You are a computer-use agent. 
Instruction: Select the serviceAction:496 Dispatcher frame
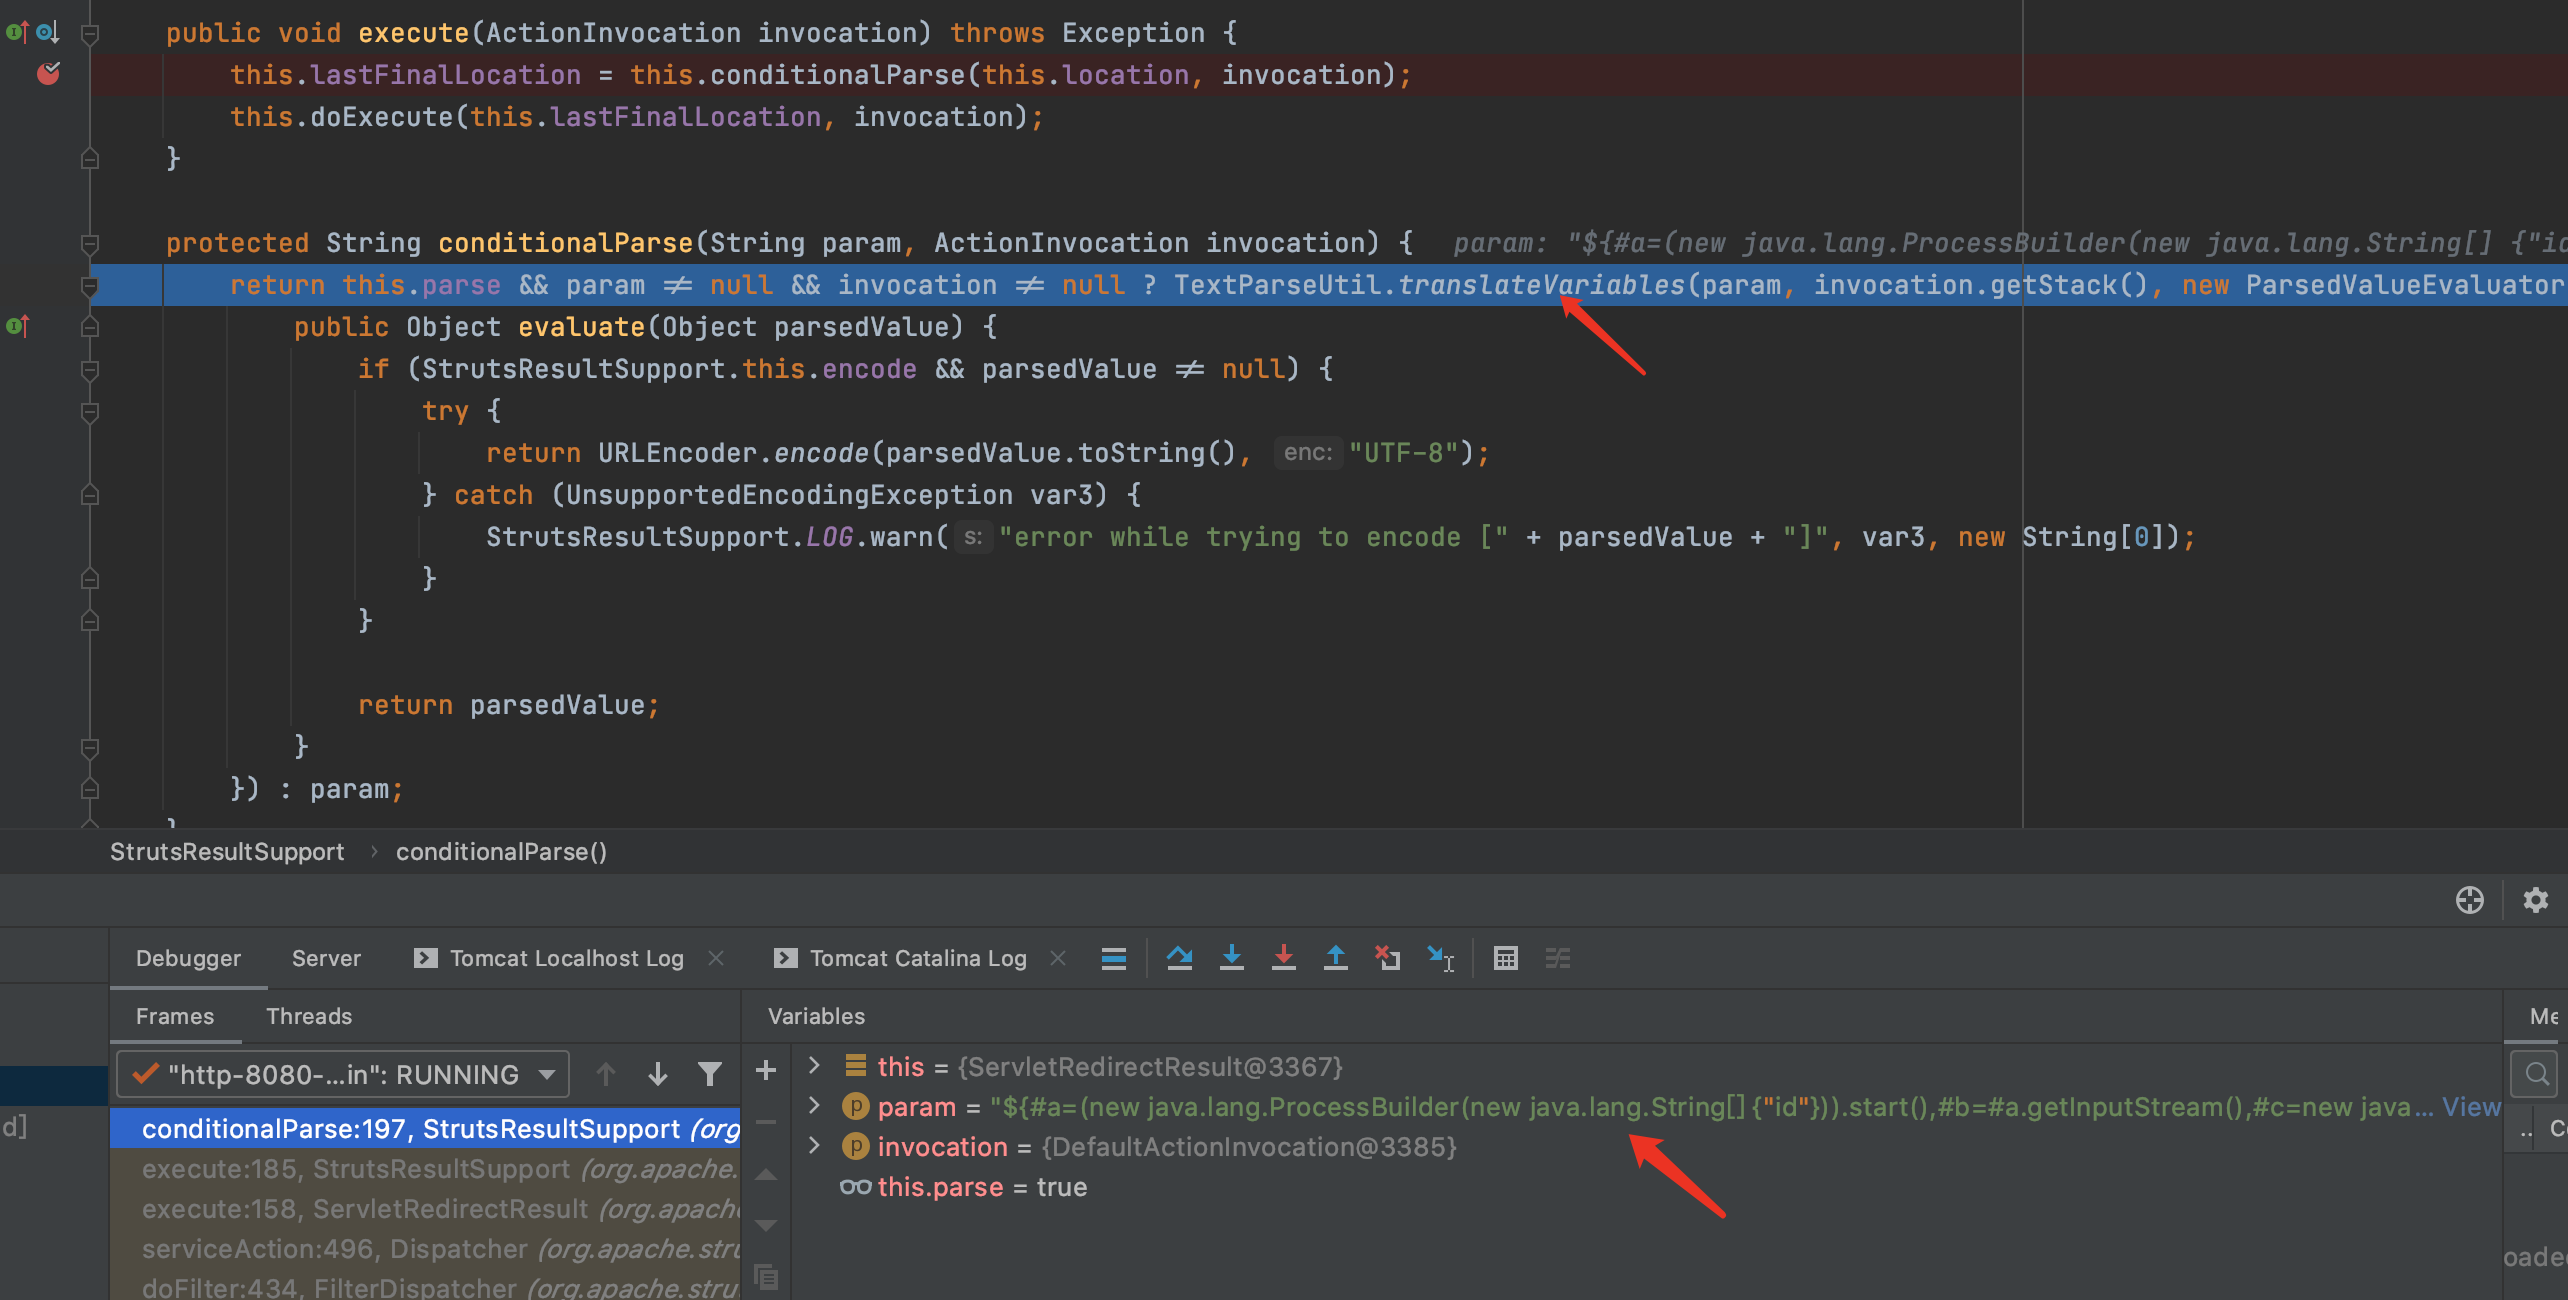point(425,1248)
